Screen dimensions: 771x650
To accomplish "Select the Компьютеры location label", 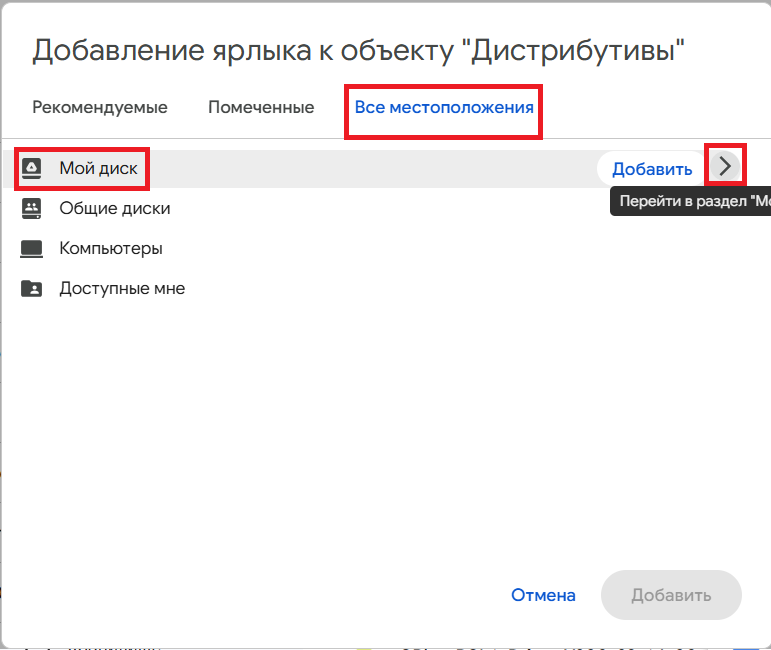I will (x=111, y=249).
